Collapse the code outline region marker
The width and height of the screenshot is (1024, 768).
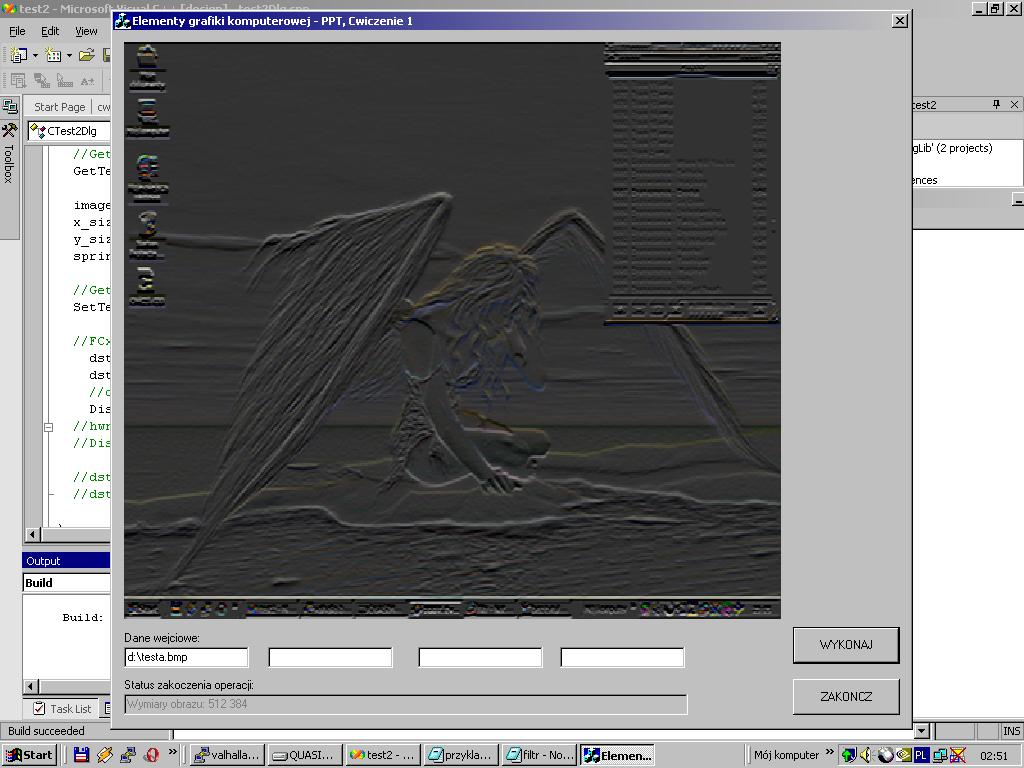[x=48, y=427]
